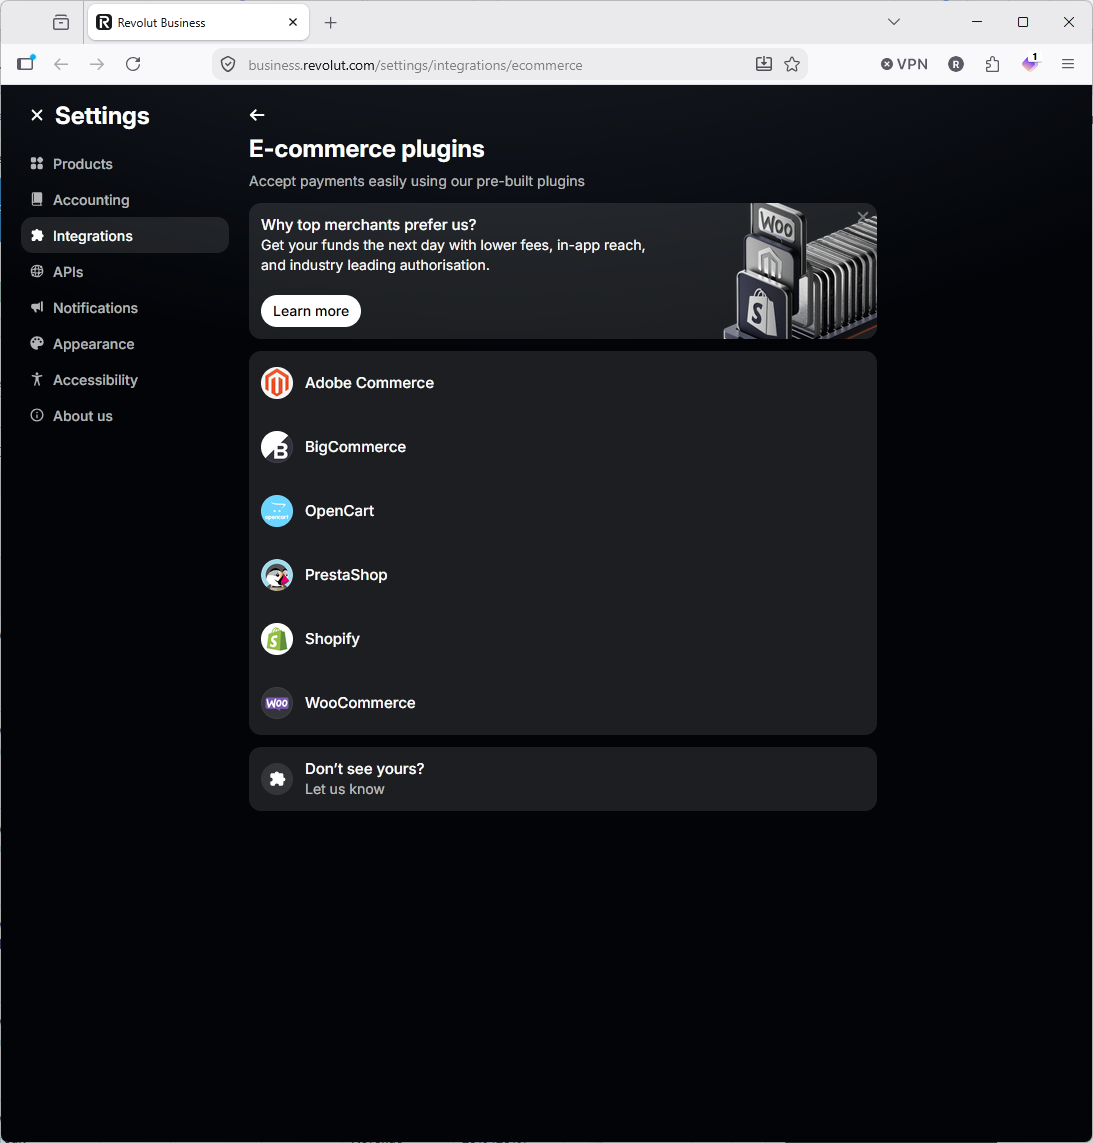Go back using the page arrow
Viewport: 1093px width, 1143px height.
coord(257,115)
